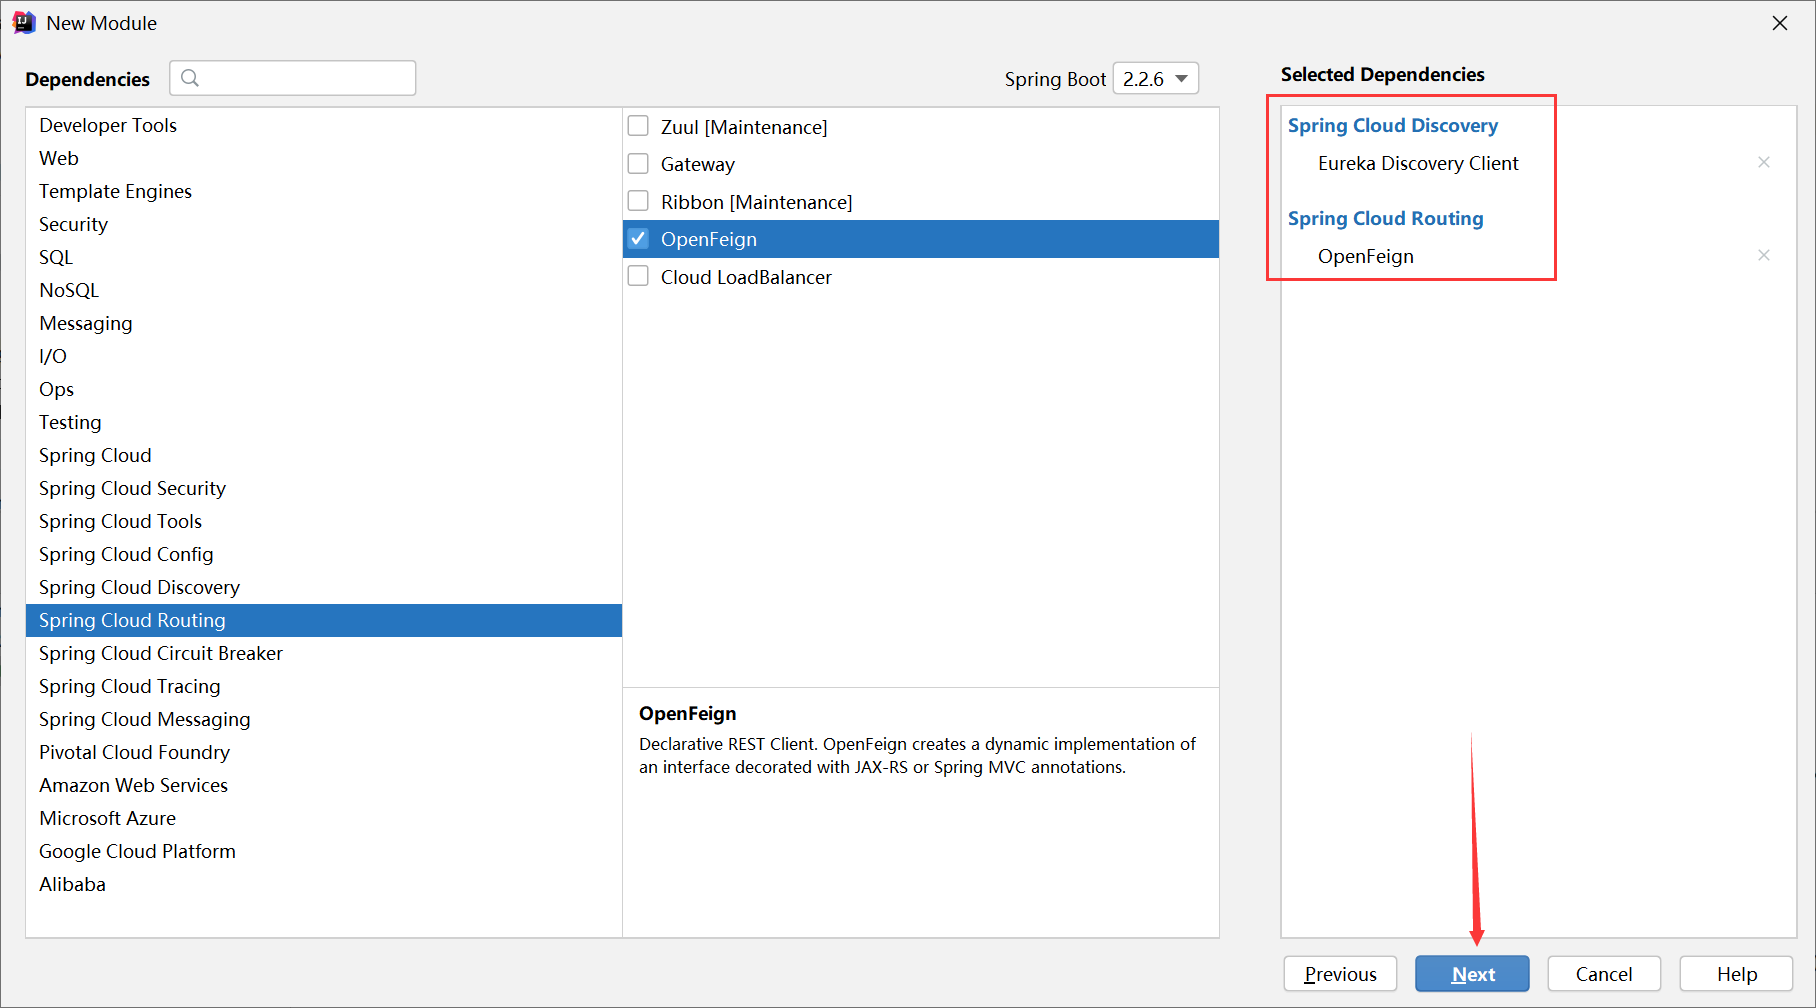This screenshot has height=1008, width=1816.
Task: Select the Alibaba category
Action: click(324, 884)
